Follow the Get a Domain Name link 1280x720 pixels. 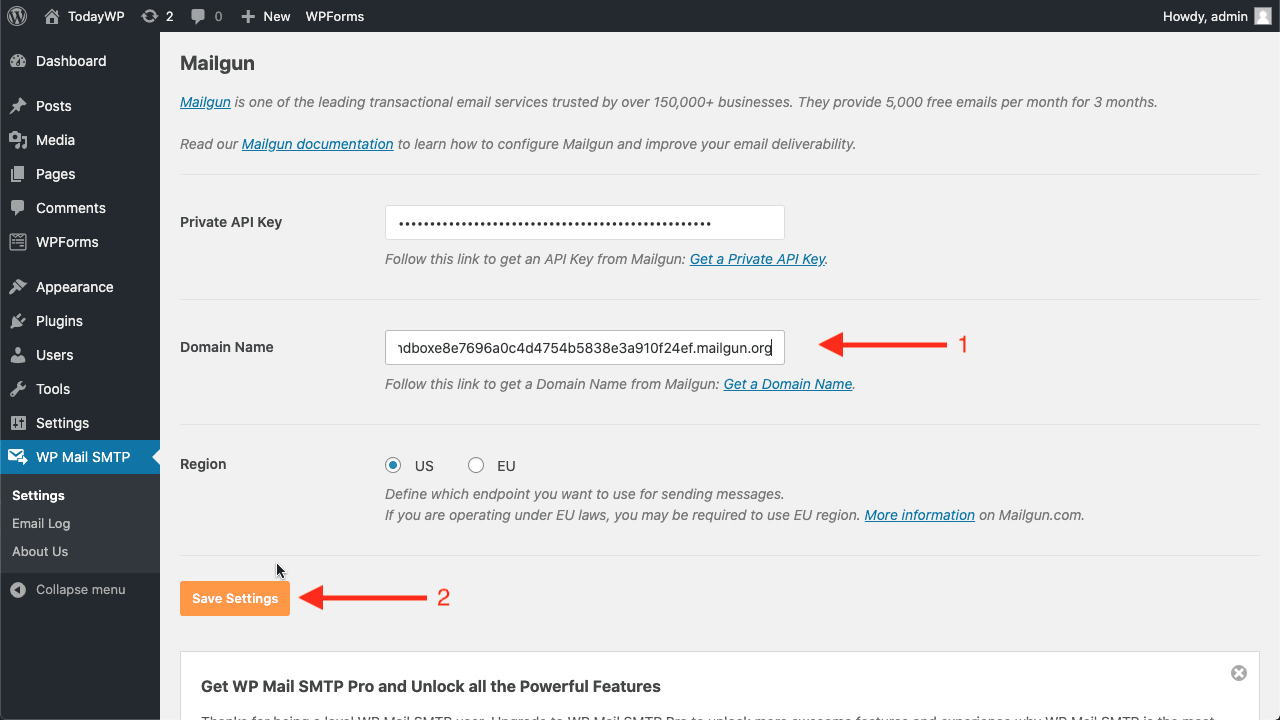tap(788, 384)
